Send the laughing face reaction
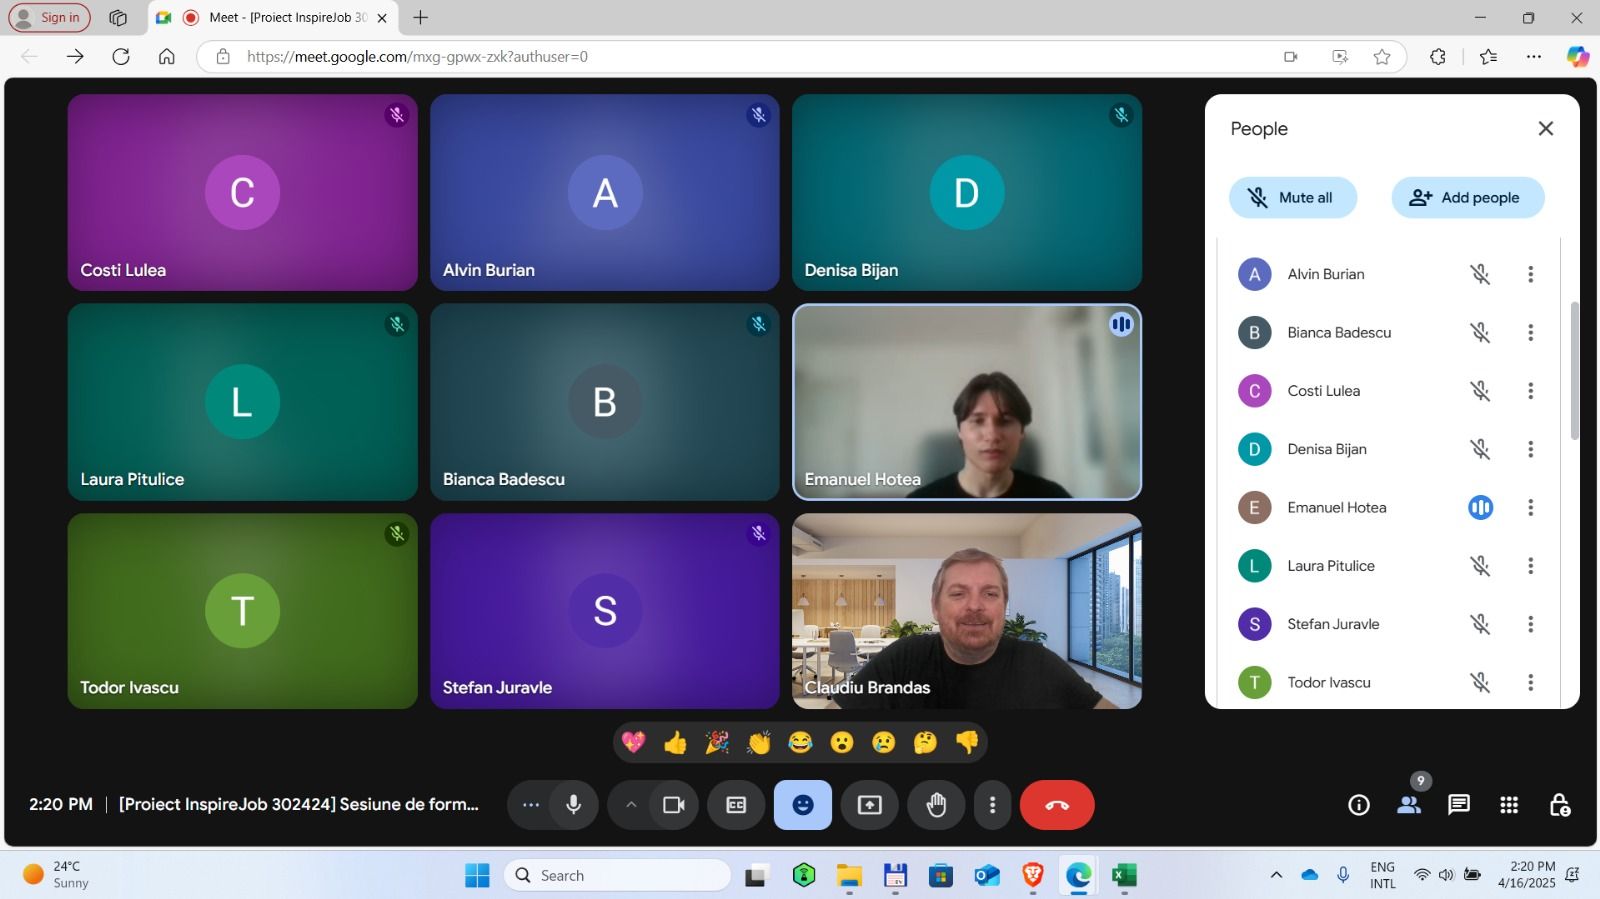Viewport: 1600px width, 899px height. coord(800,742)
